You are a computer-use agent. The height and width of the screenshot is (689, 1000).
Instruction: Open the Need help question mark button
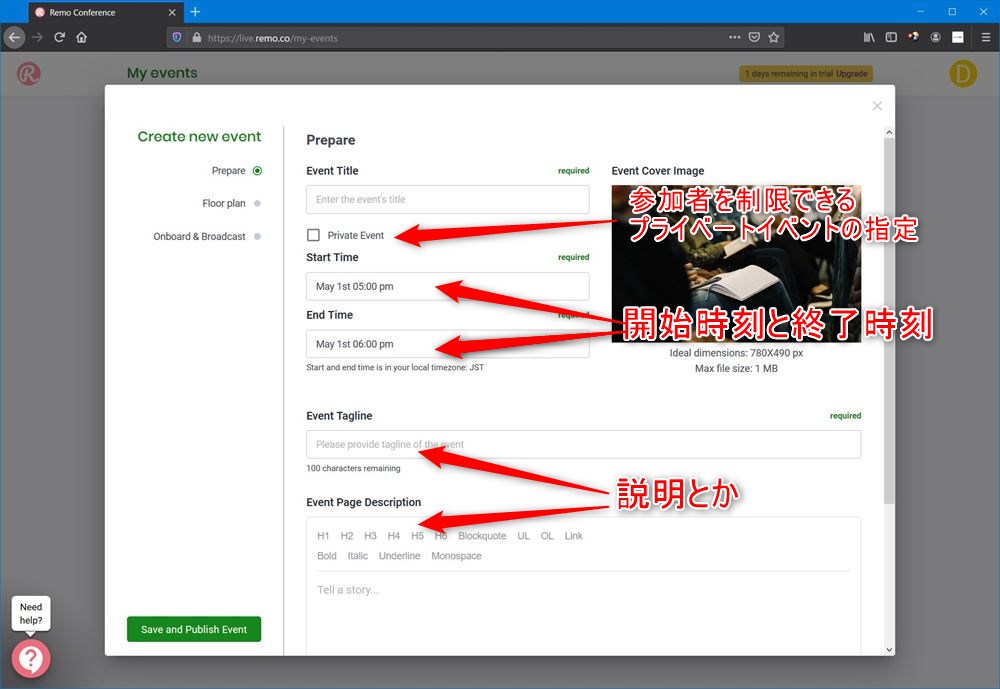(31, 658)
